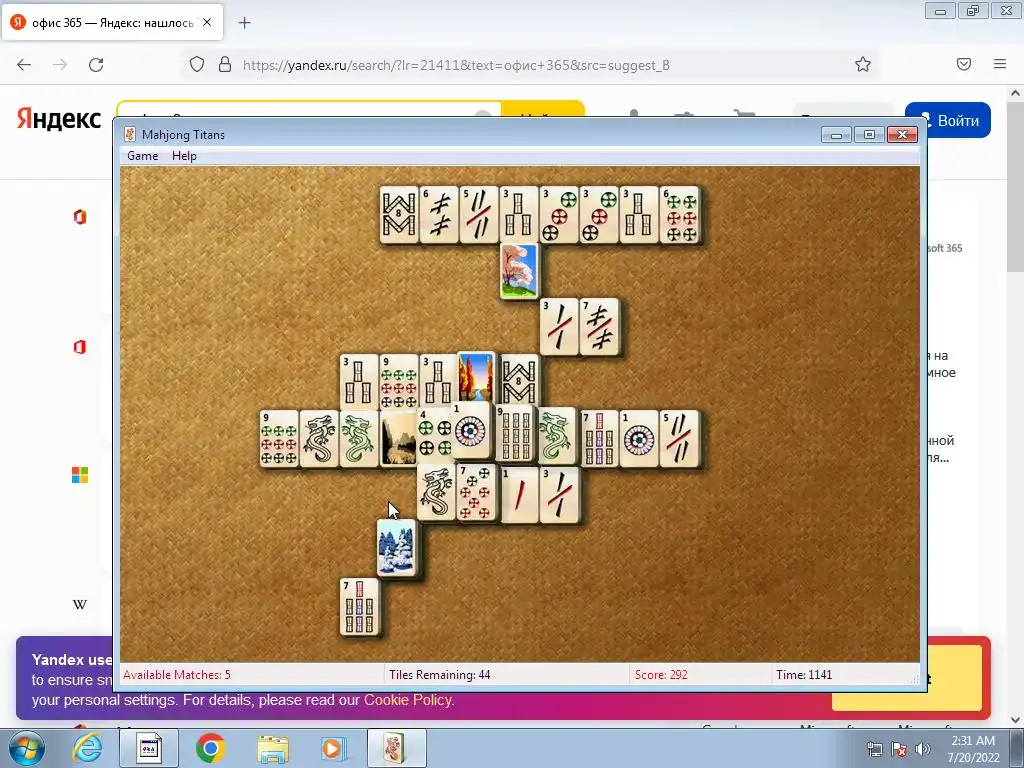Close the офис 365 browser tab

click(x=207, y=22)
